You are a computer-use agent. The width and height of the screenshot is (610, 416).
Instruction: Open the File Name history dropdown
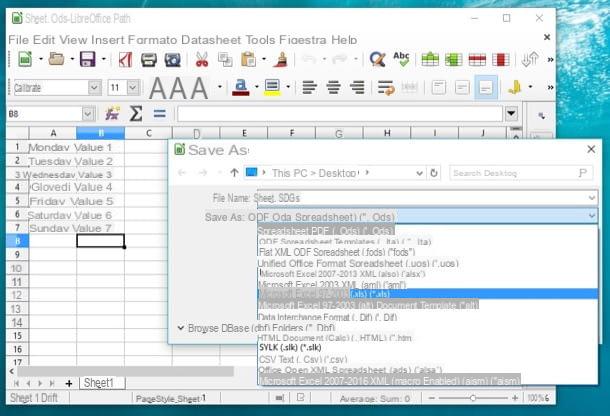[592, 198]
